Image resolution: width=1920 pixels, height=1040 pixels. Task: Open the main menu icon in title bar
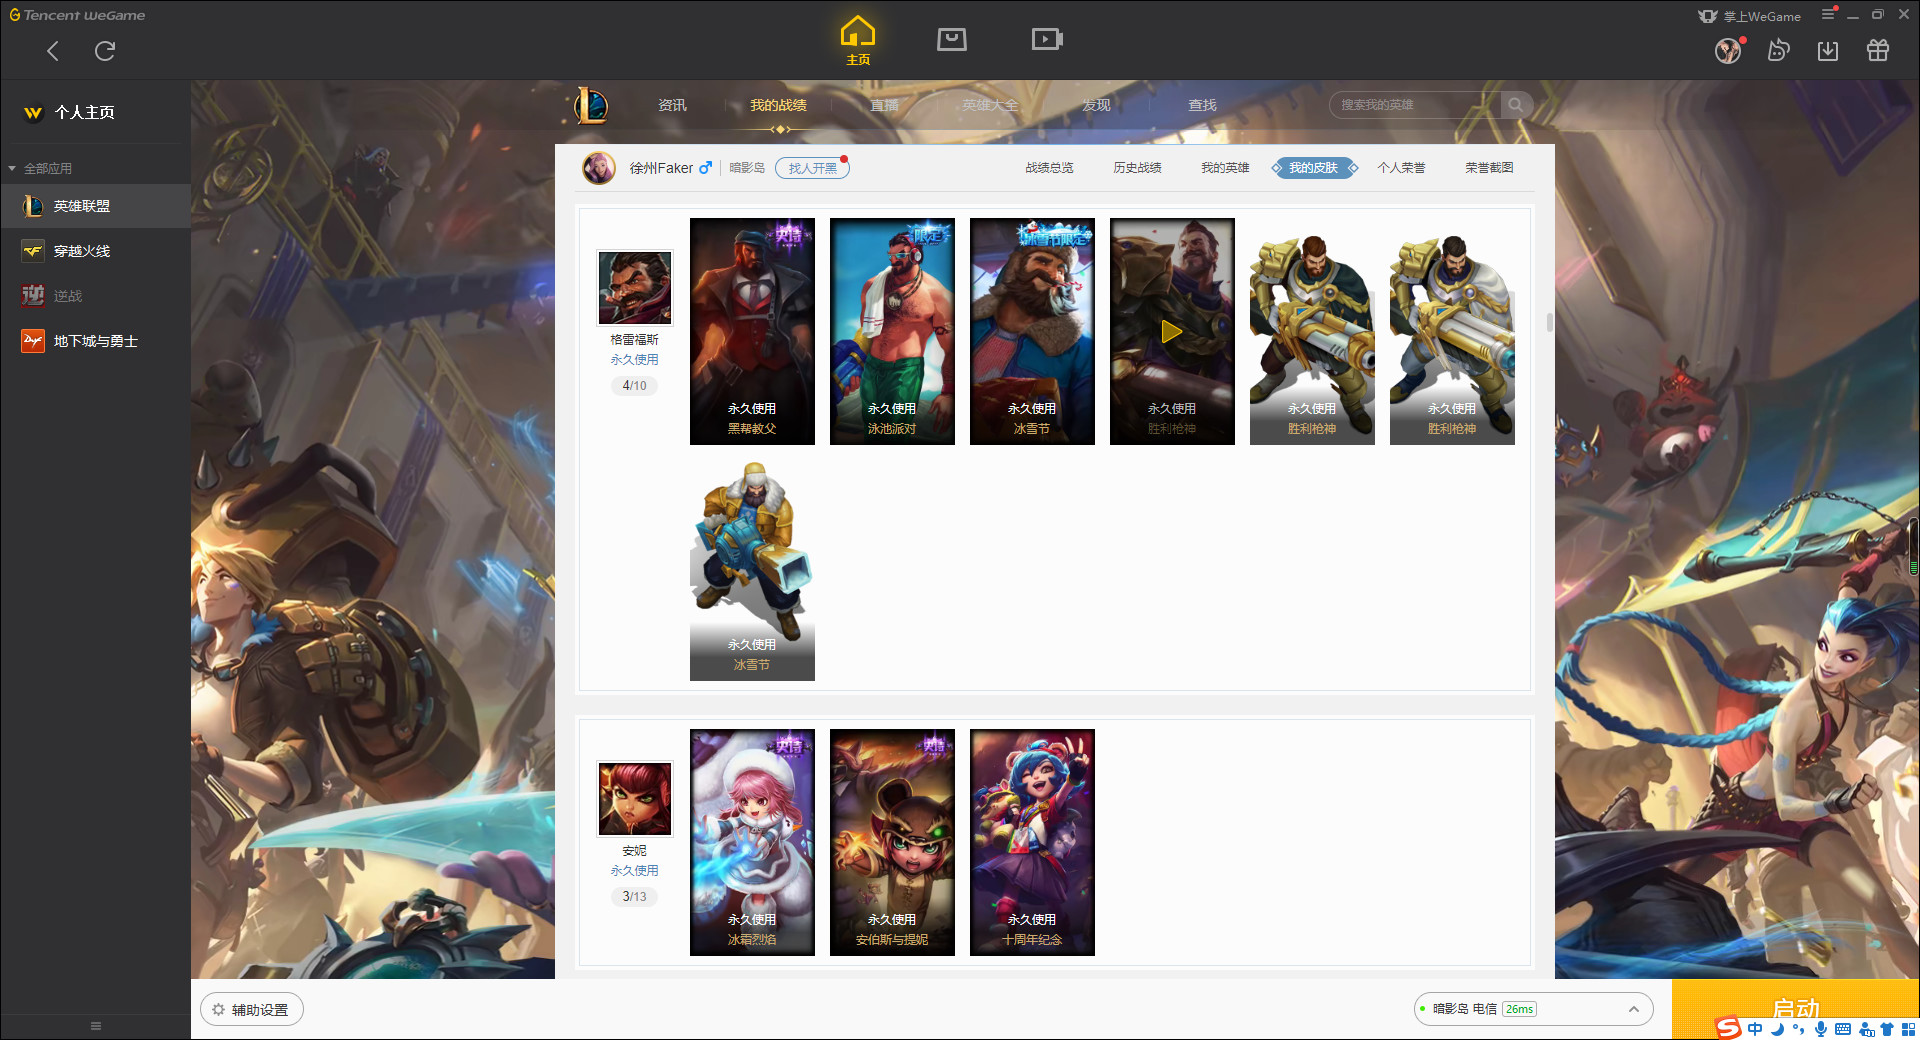1827,14
